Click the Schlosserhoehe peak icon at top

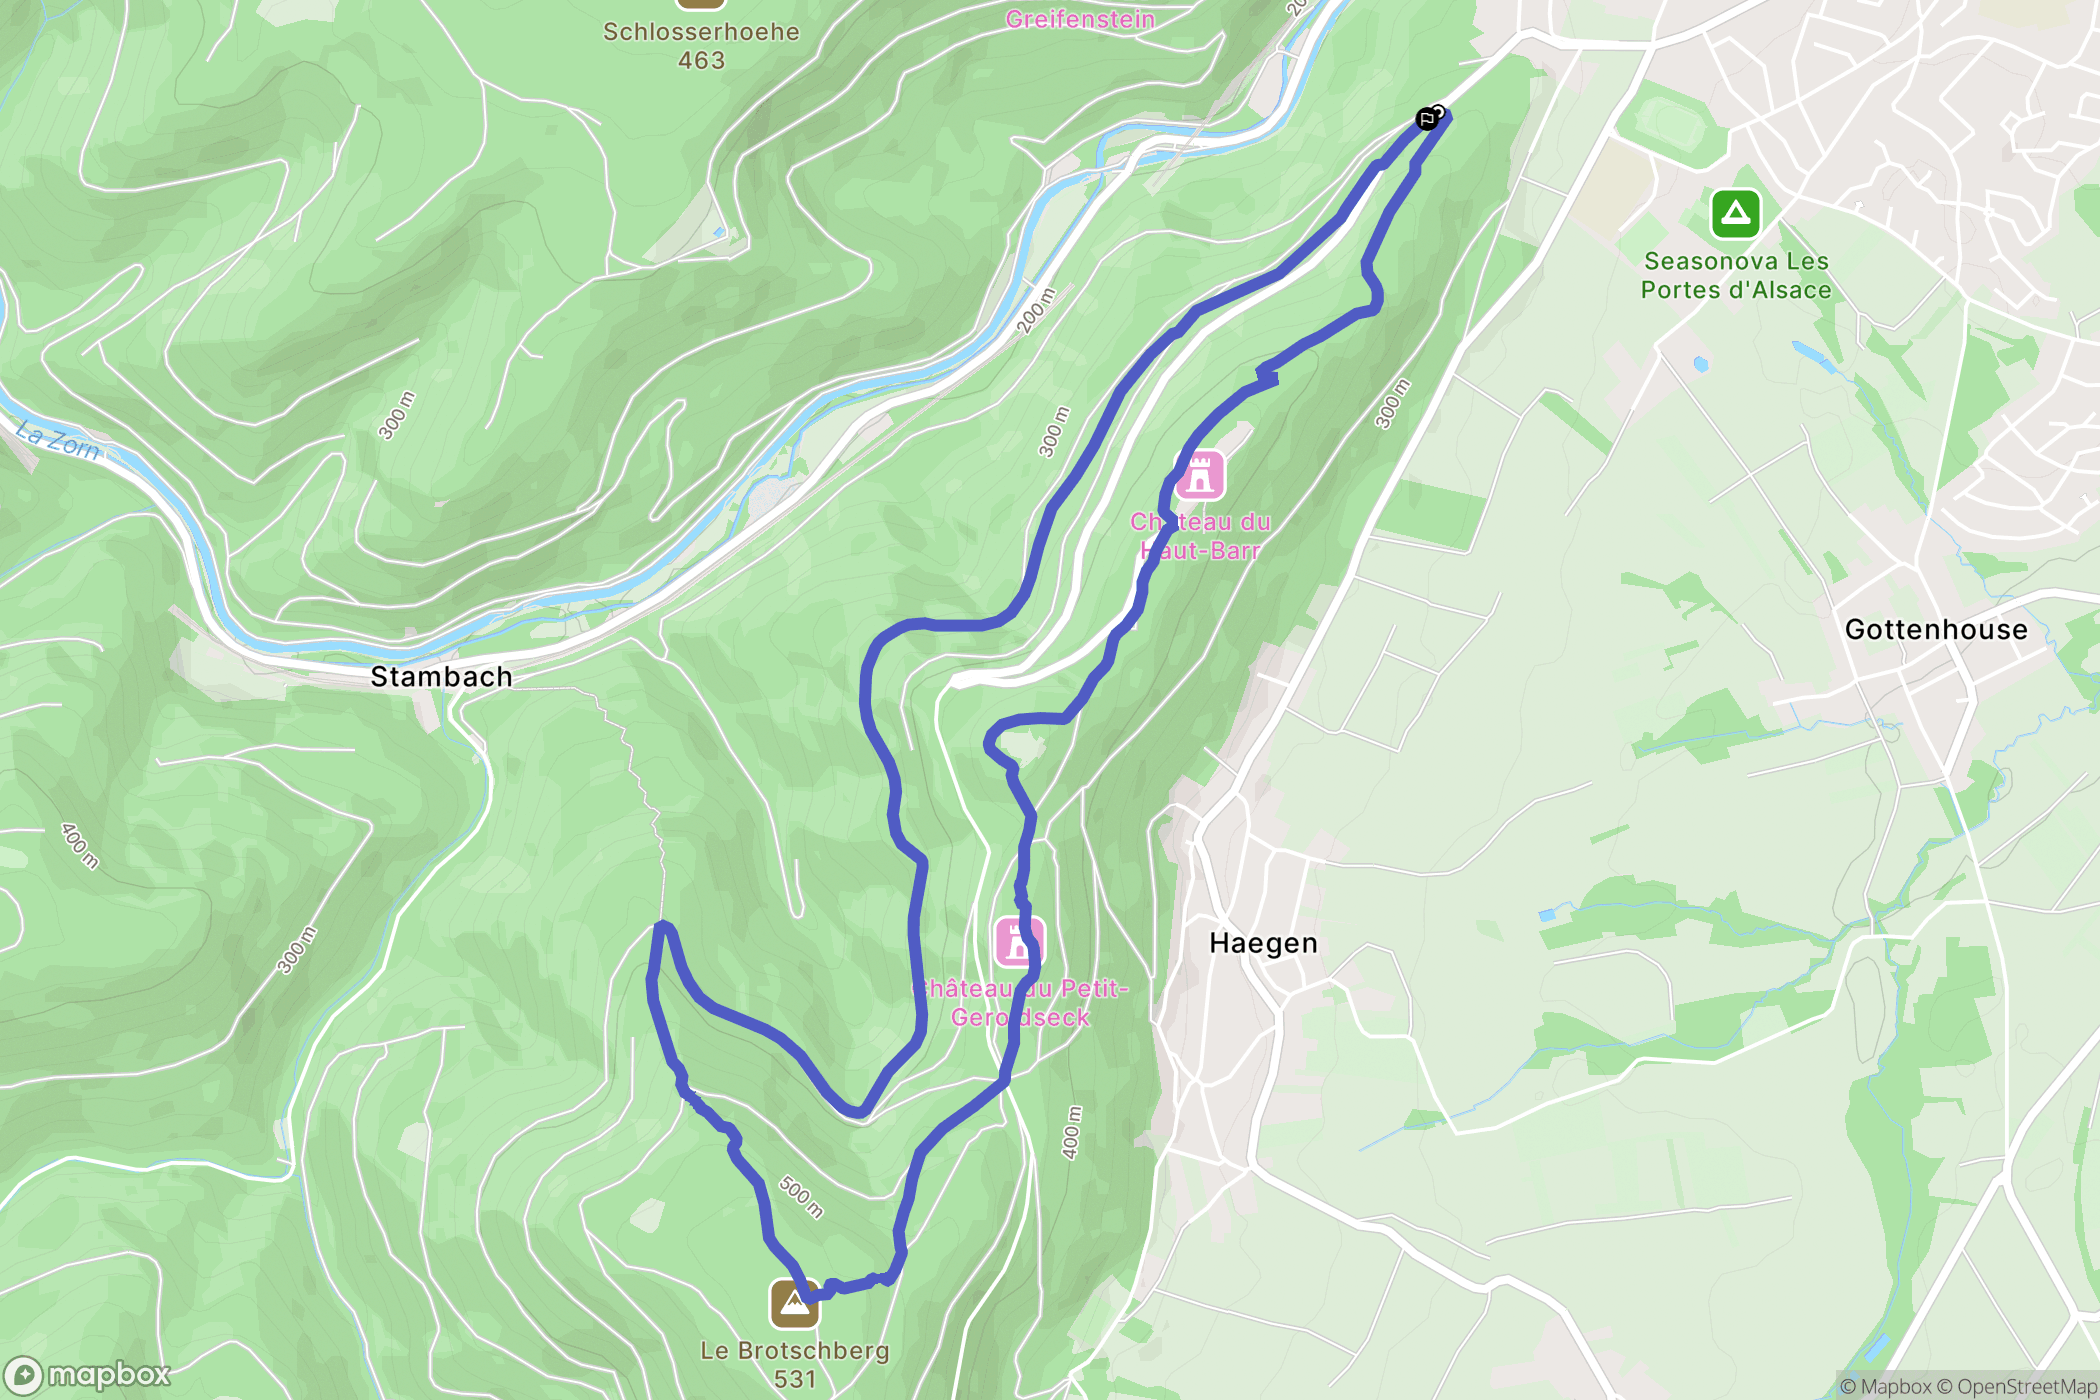(700, 3)
